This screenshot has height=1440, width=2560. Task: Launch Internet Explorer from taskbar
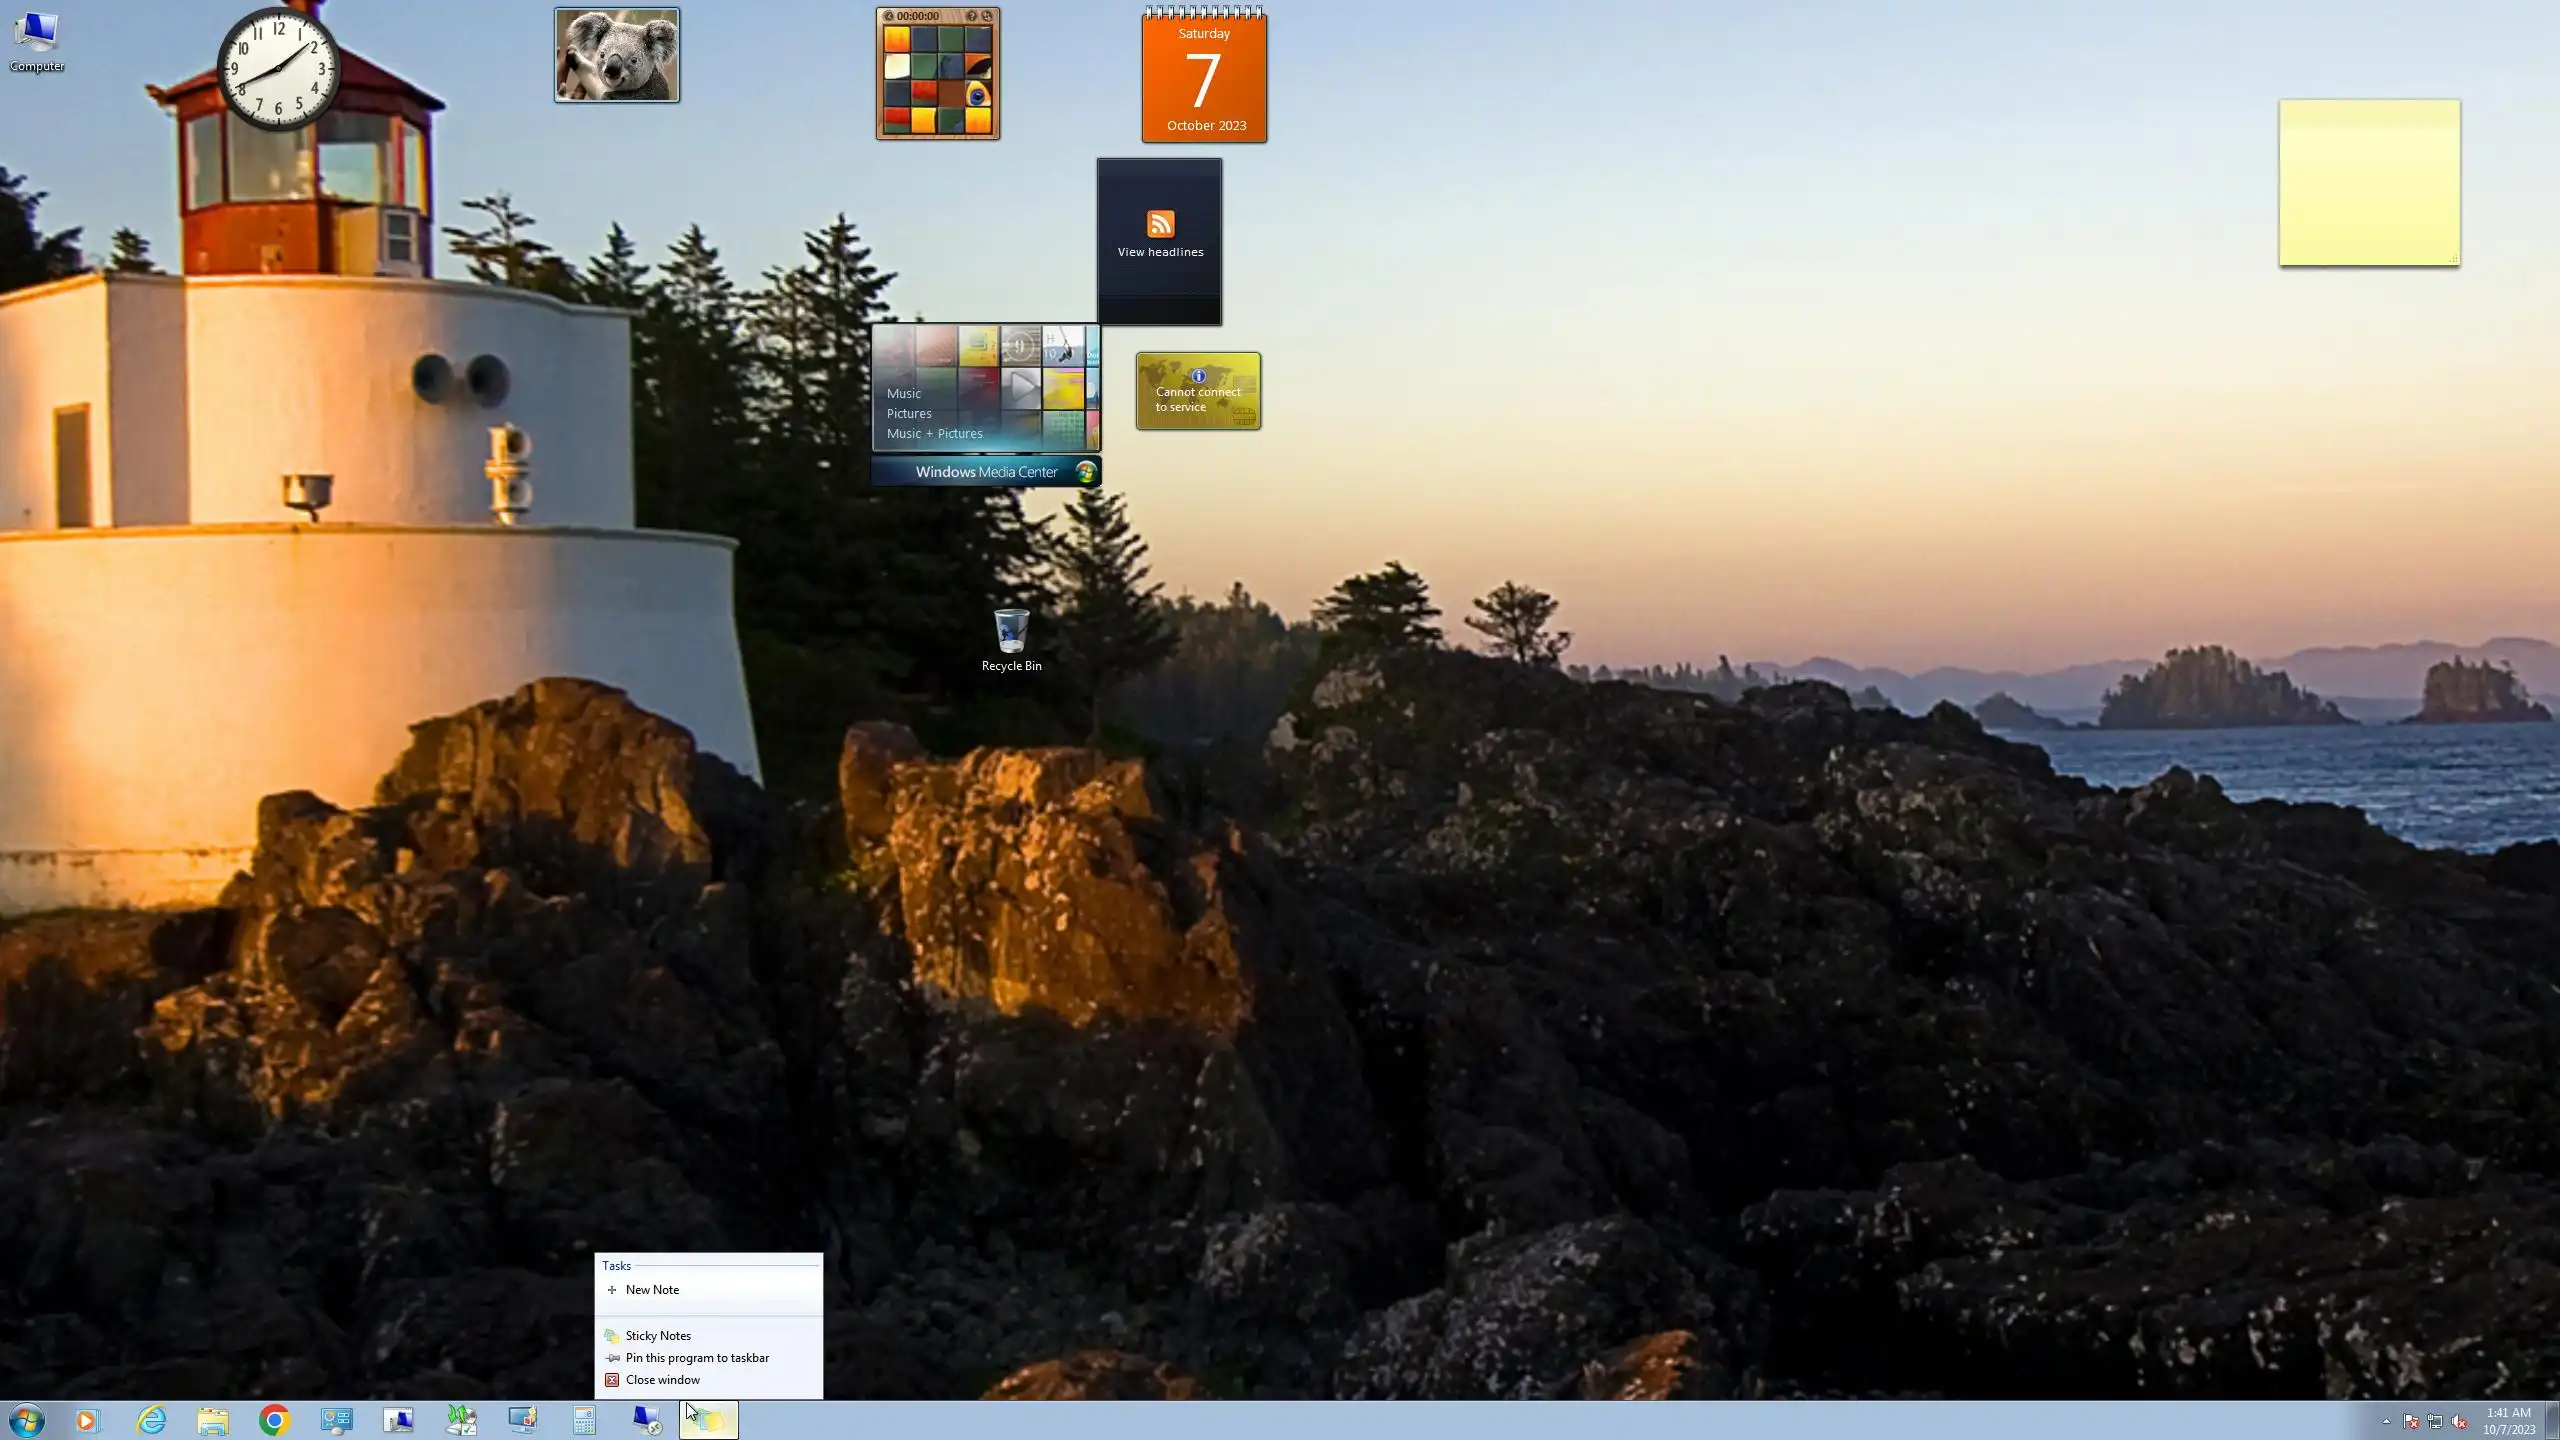[x=151, y=1420]
